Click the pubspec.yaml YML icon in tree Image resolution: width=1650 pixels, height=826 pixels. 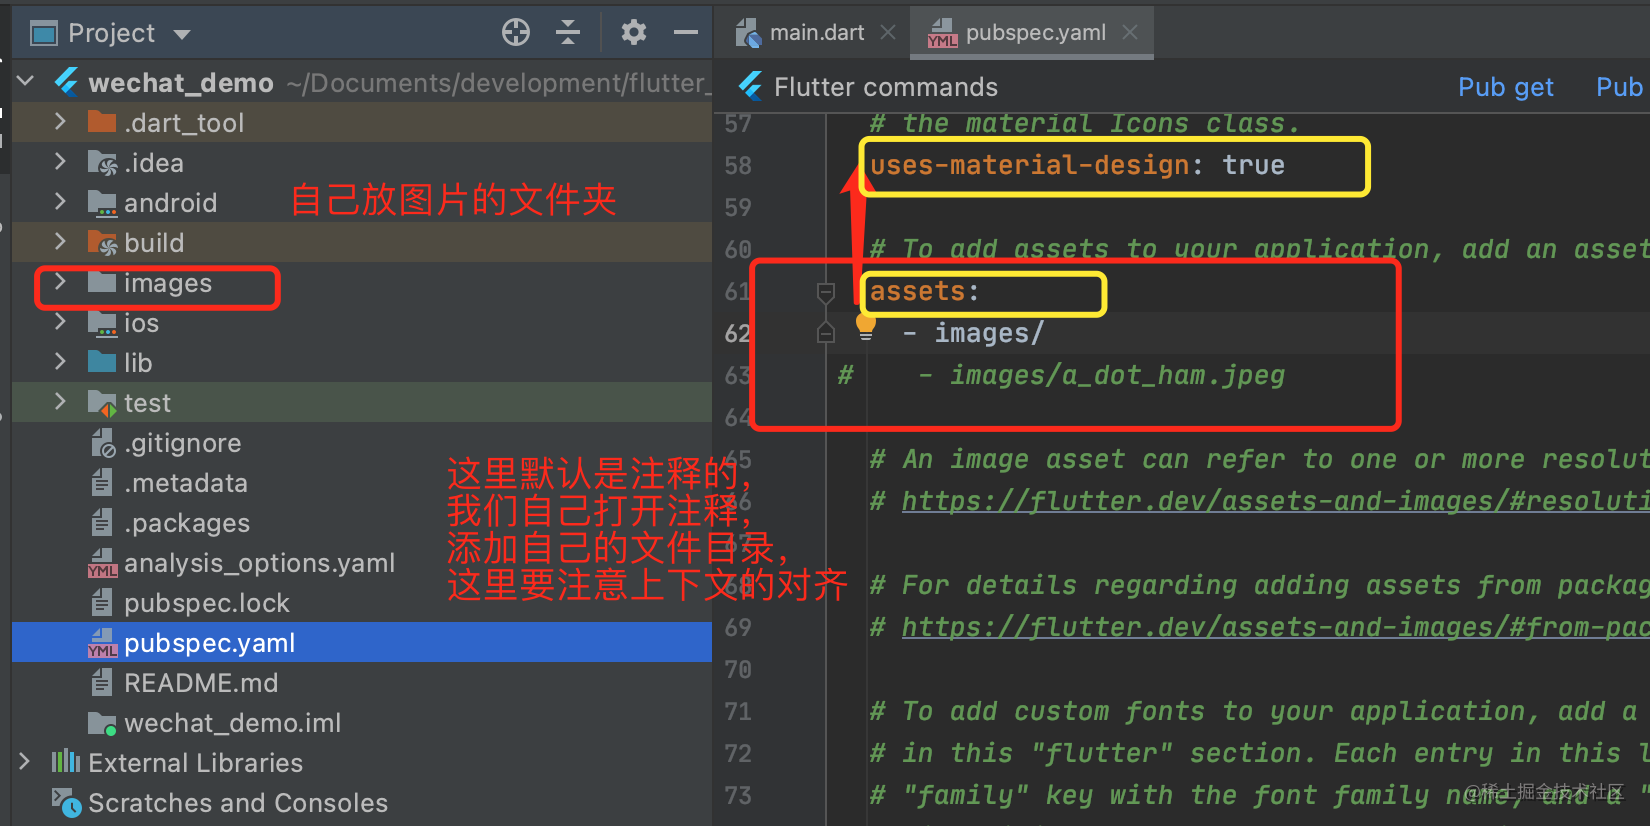coord(102,643)
